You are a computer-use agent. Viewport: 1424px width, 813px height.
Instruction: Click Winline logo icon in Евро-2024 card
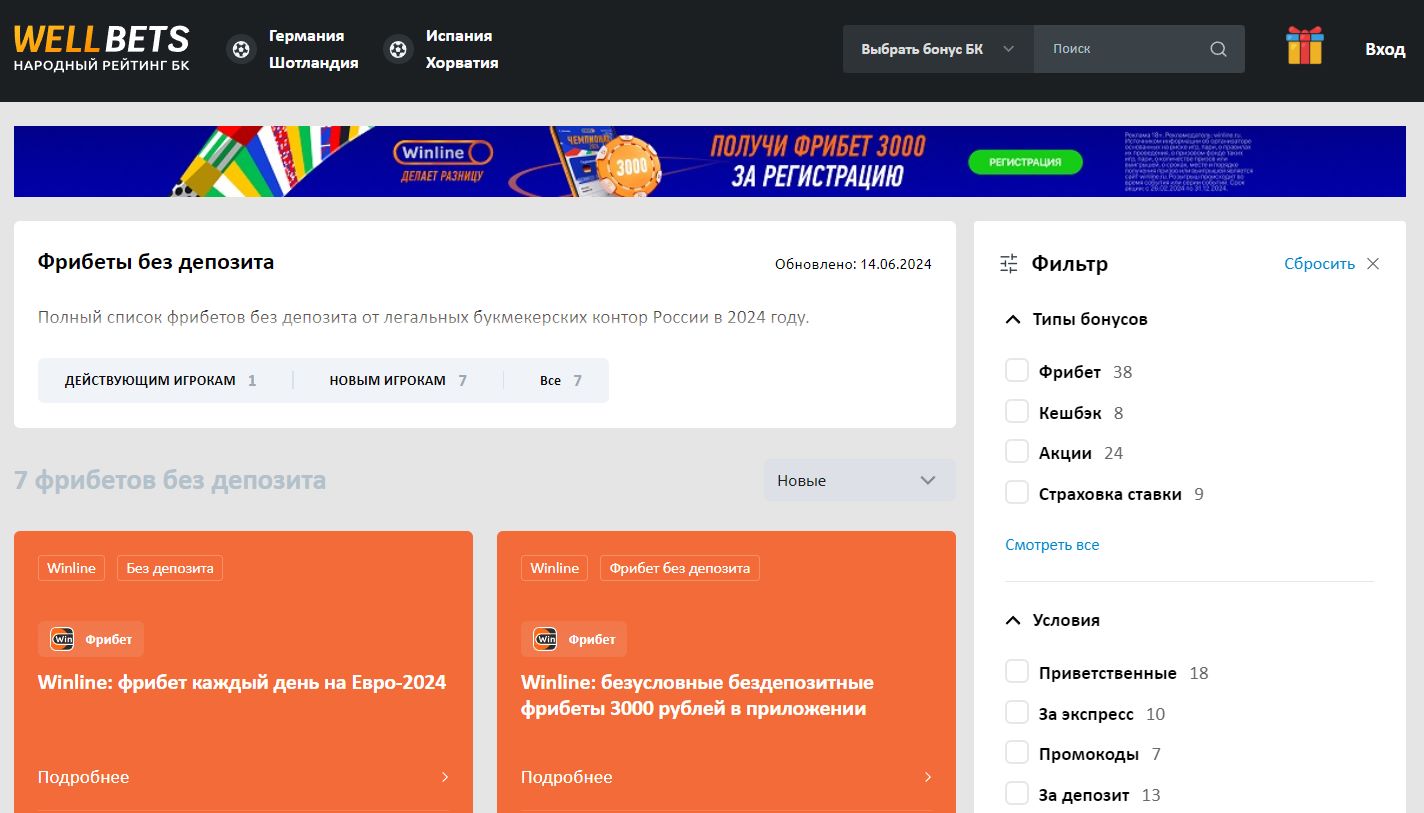[62, 639]
